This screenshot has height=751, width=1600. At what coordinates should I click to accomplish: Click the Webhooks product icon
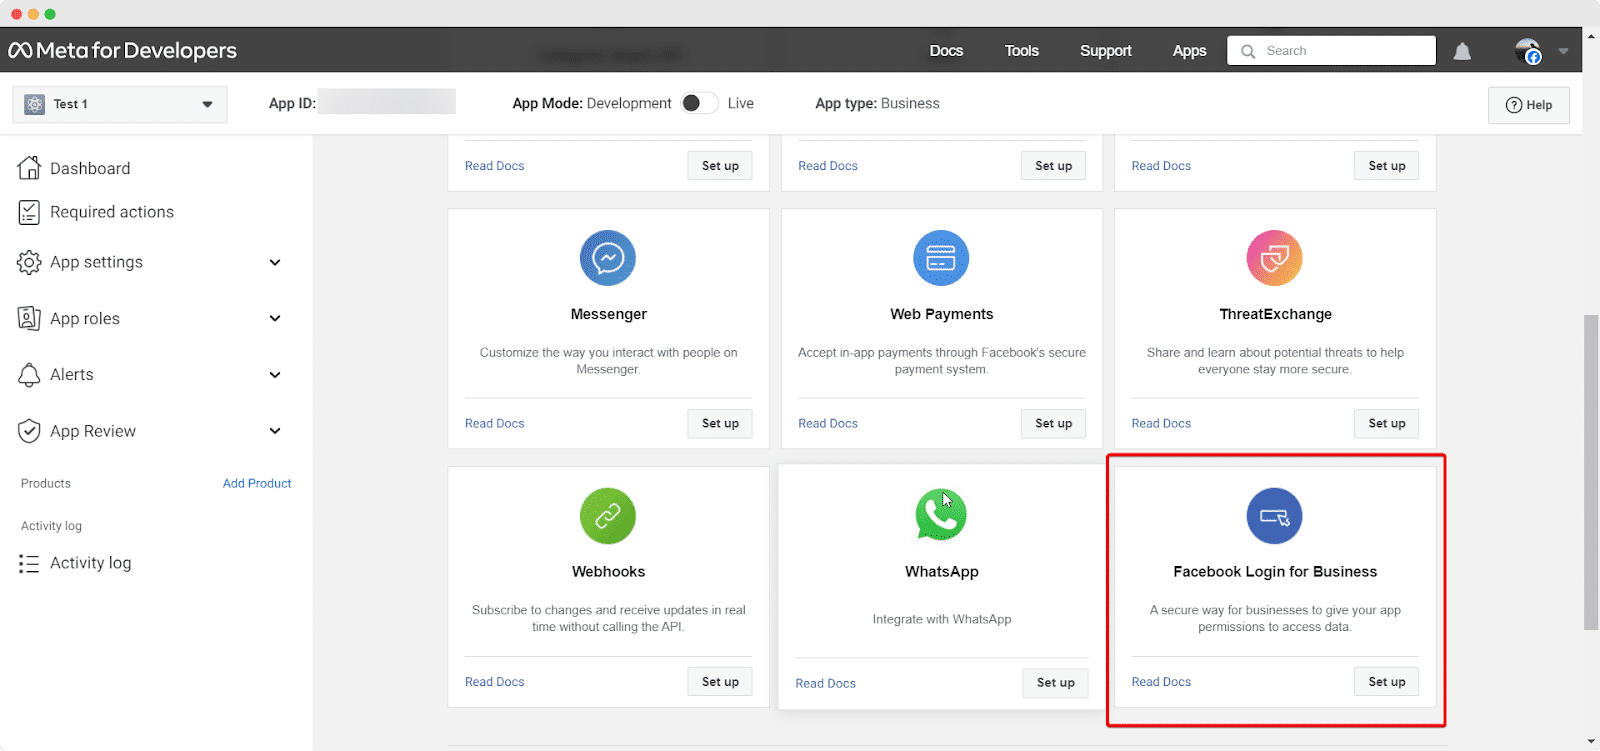(x=608, y=516)
